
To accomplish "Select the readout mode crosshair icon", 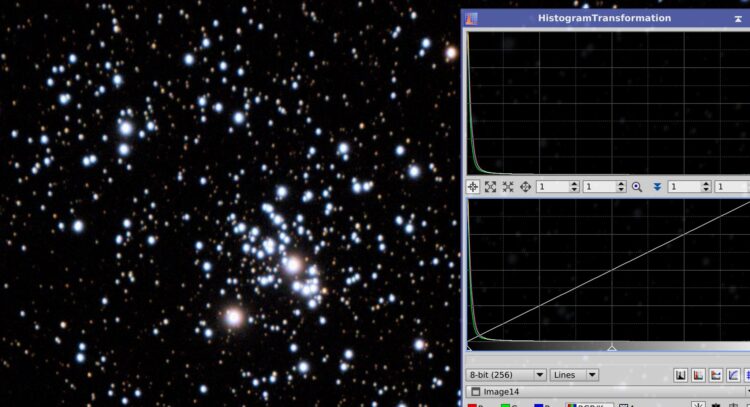I will coord(473,187).
